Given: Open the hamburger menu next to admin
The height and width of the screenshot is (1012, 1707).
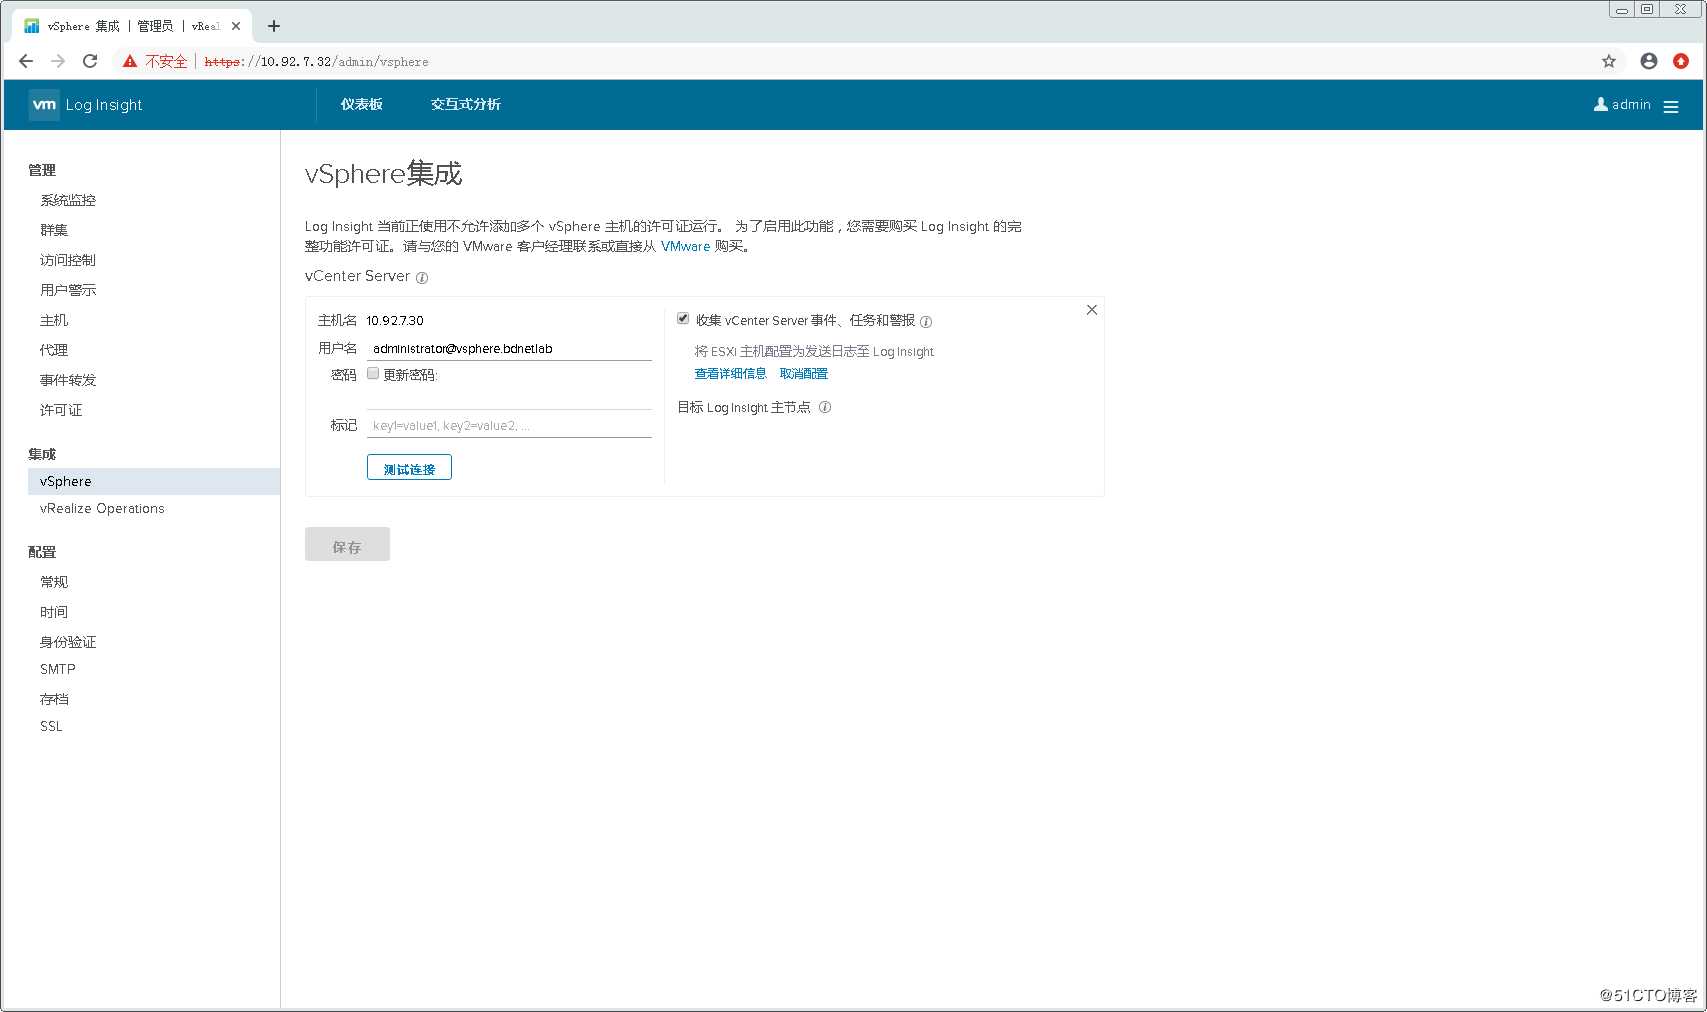Looking at the screenshot, I should (1671, 106).
